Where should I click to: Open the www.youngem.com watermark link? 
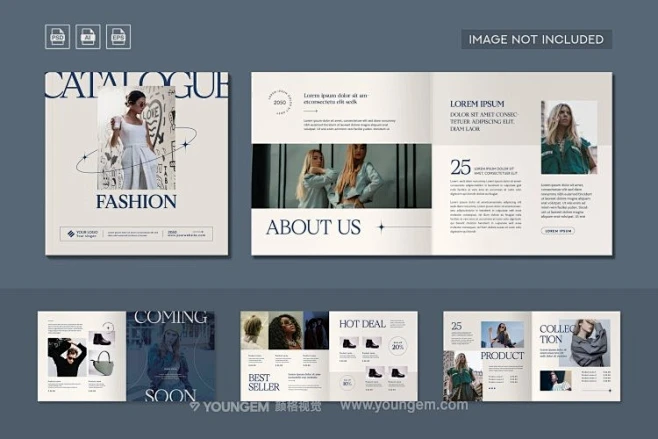403,406
